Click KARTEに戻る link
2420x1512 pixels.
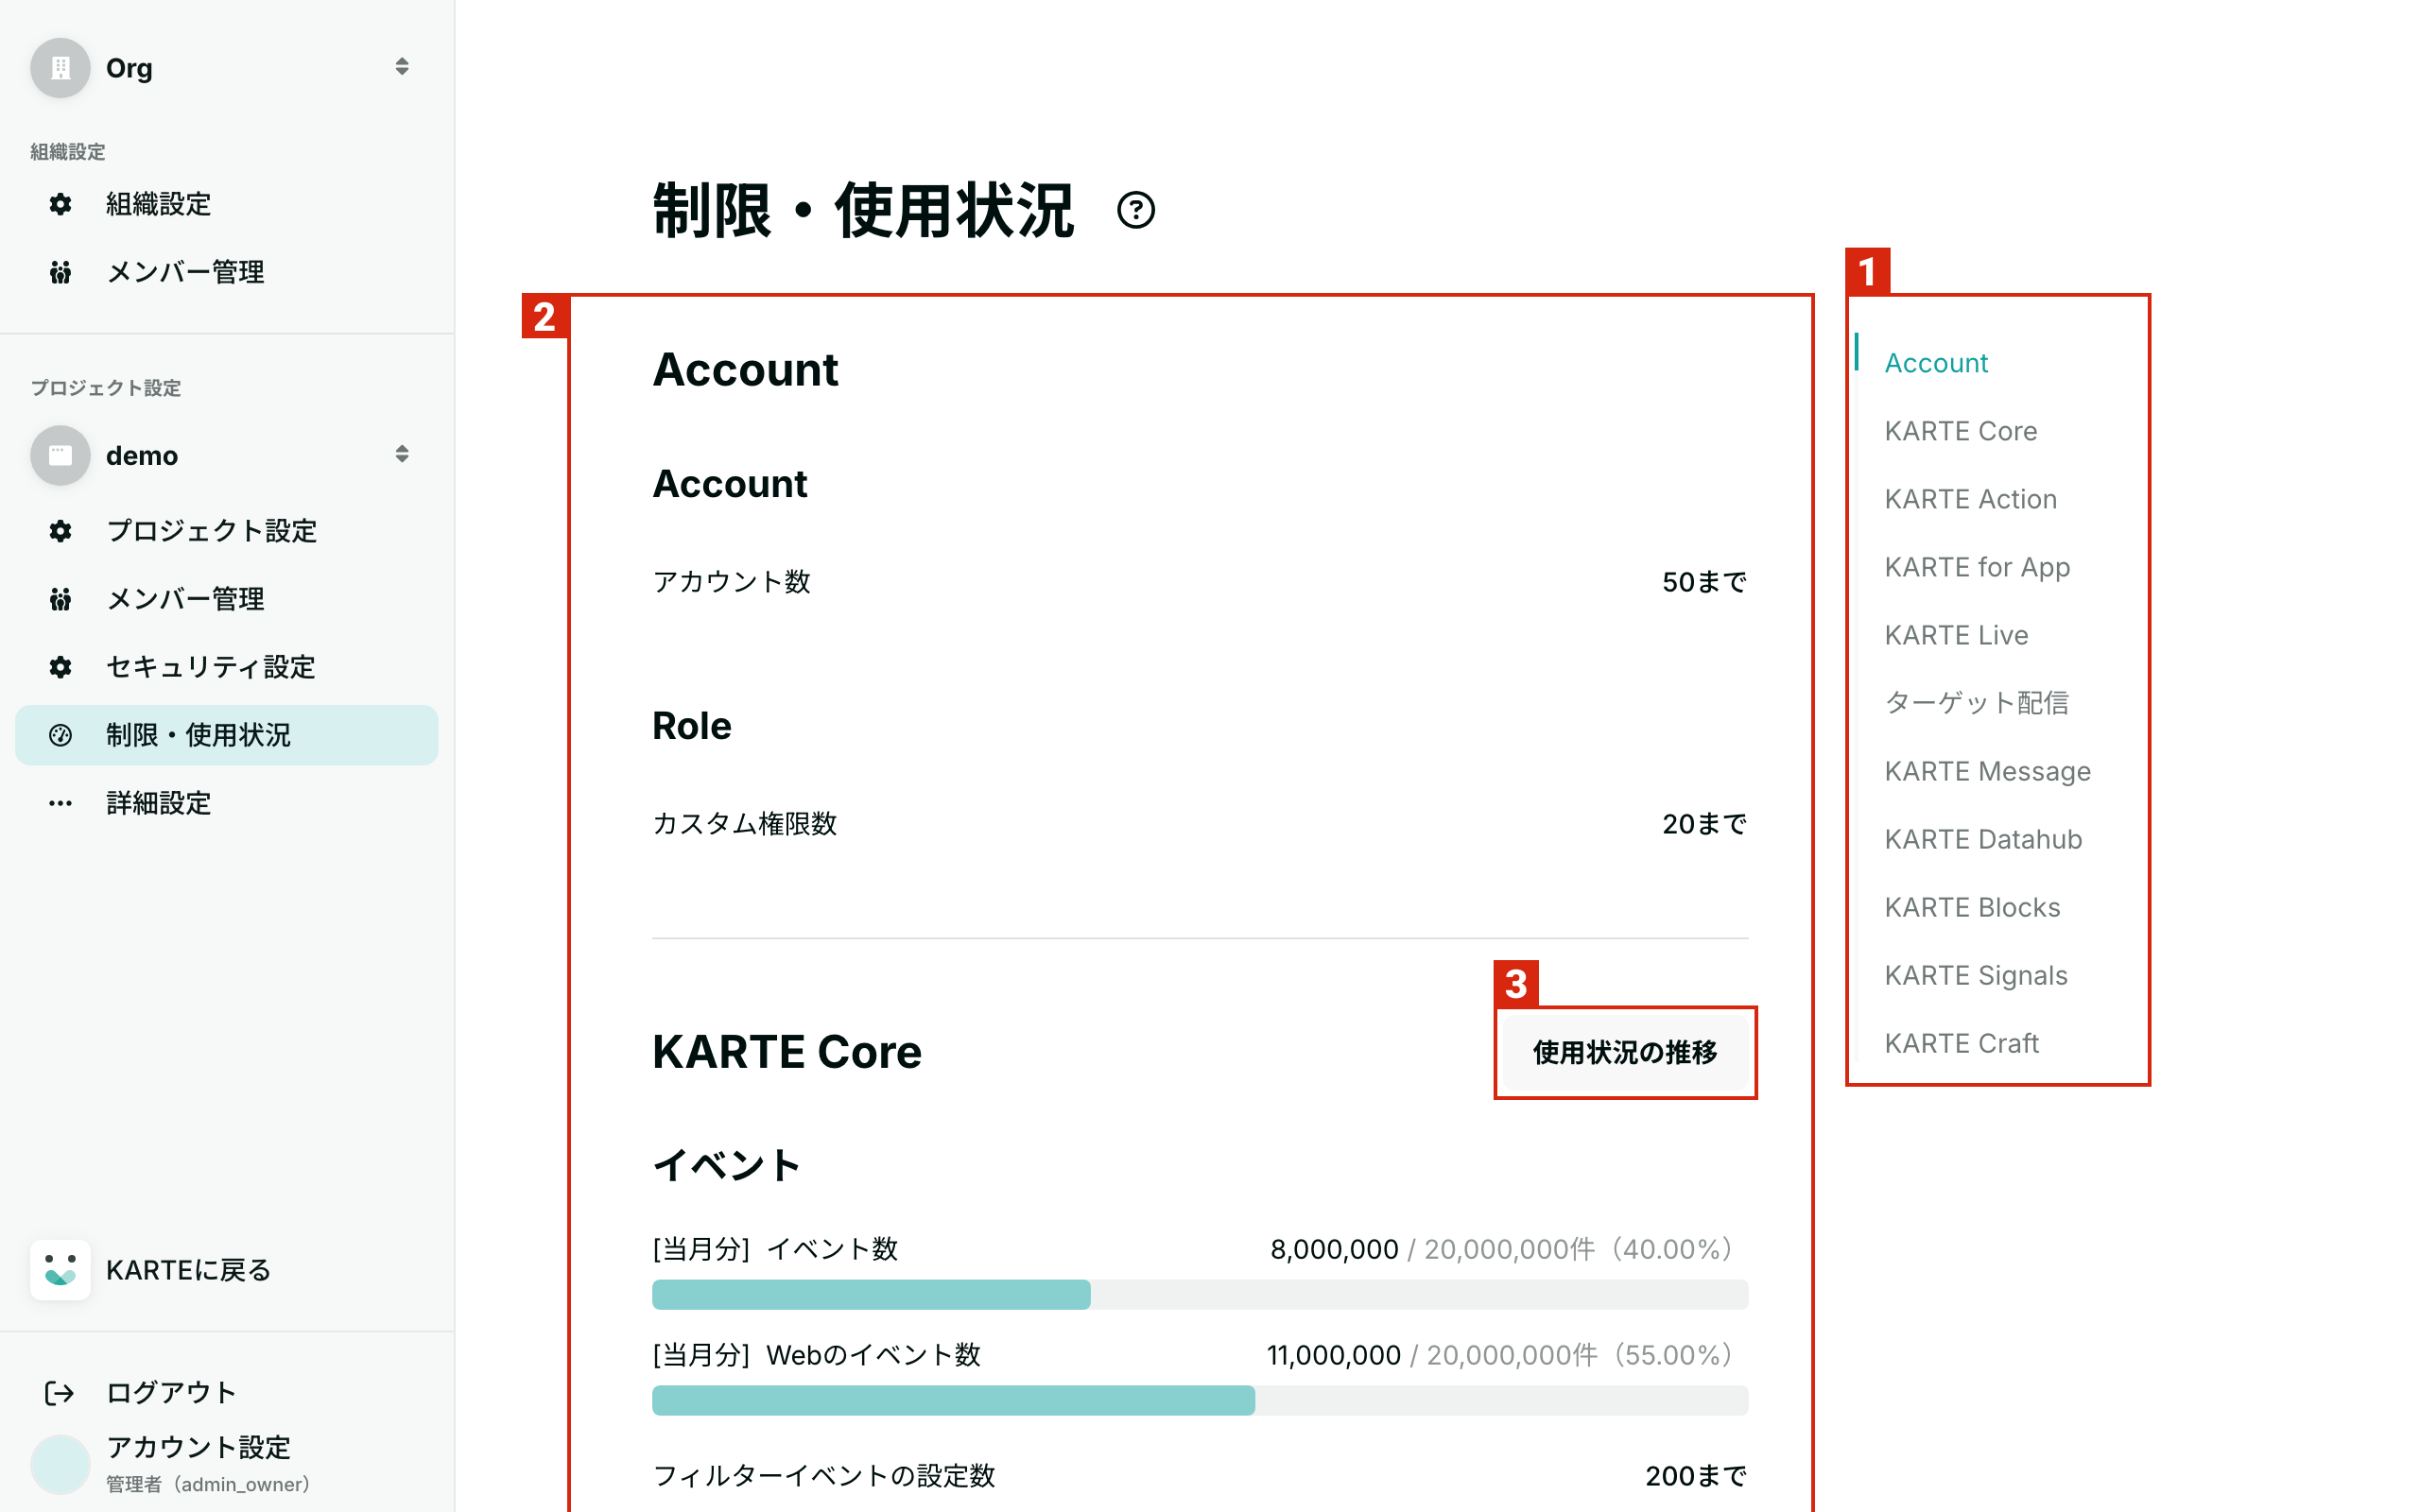tap(188, 1270)
